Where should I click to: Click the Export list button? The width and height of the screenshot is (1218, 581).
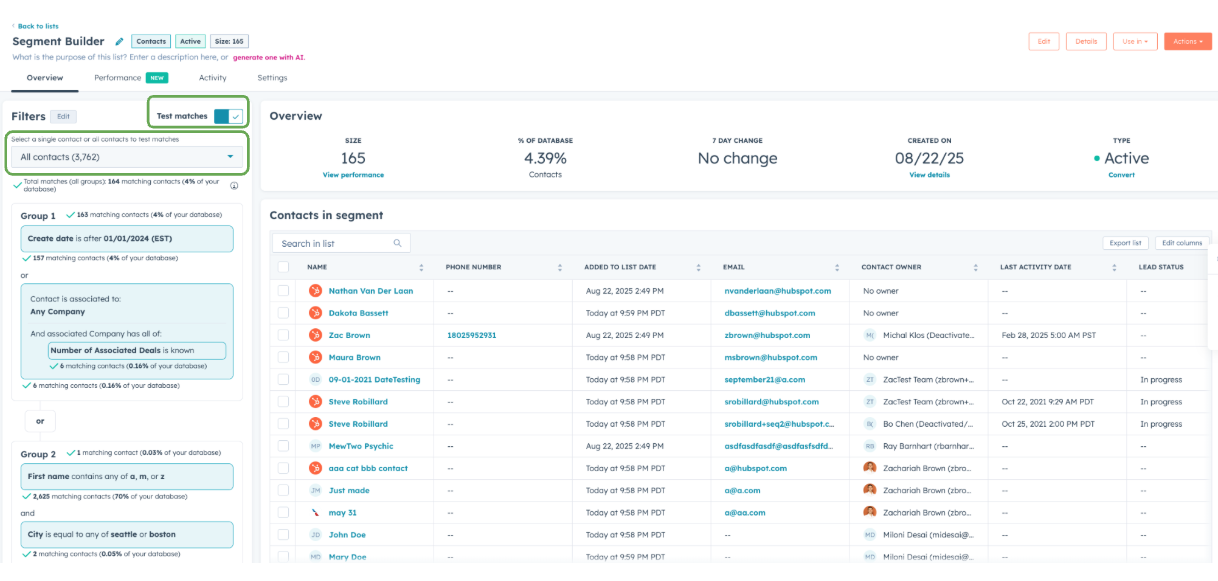click(1125, 243)
